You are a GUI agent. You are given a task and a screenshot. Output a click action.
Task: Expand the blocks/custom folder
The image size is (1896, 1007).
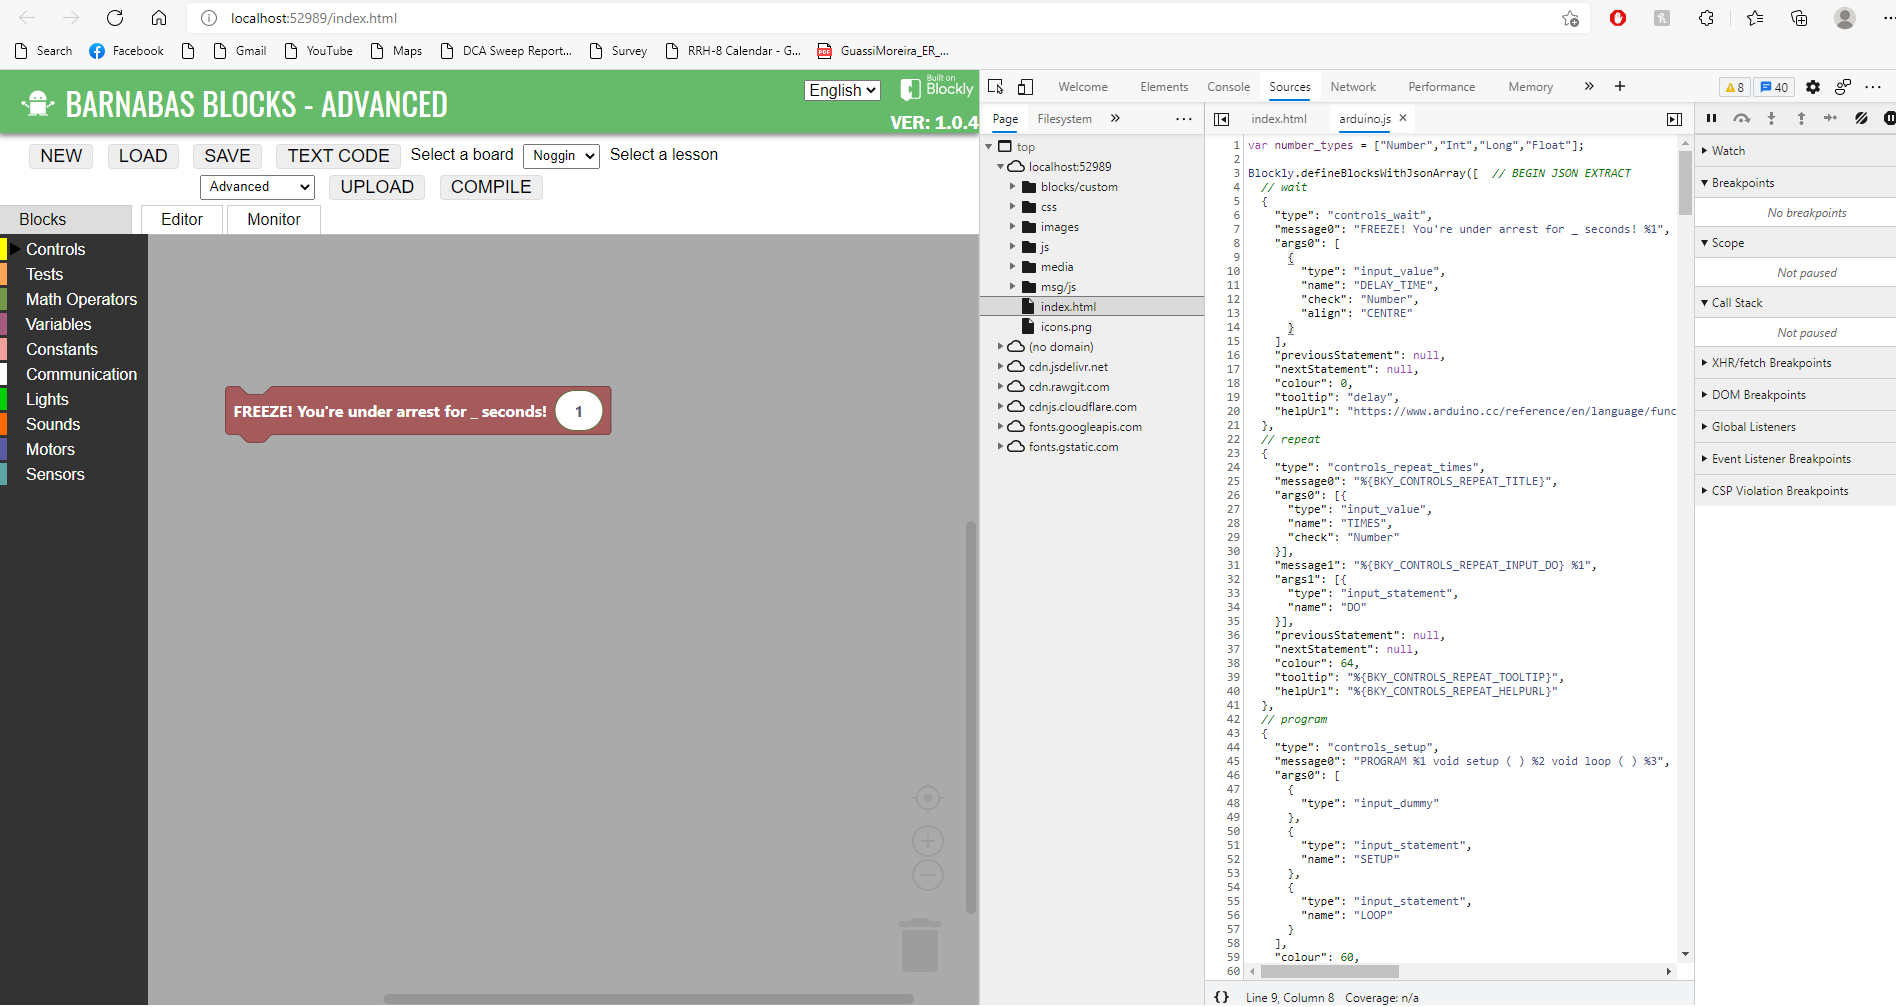[1012, 187]
